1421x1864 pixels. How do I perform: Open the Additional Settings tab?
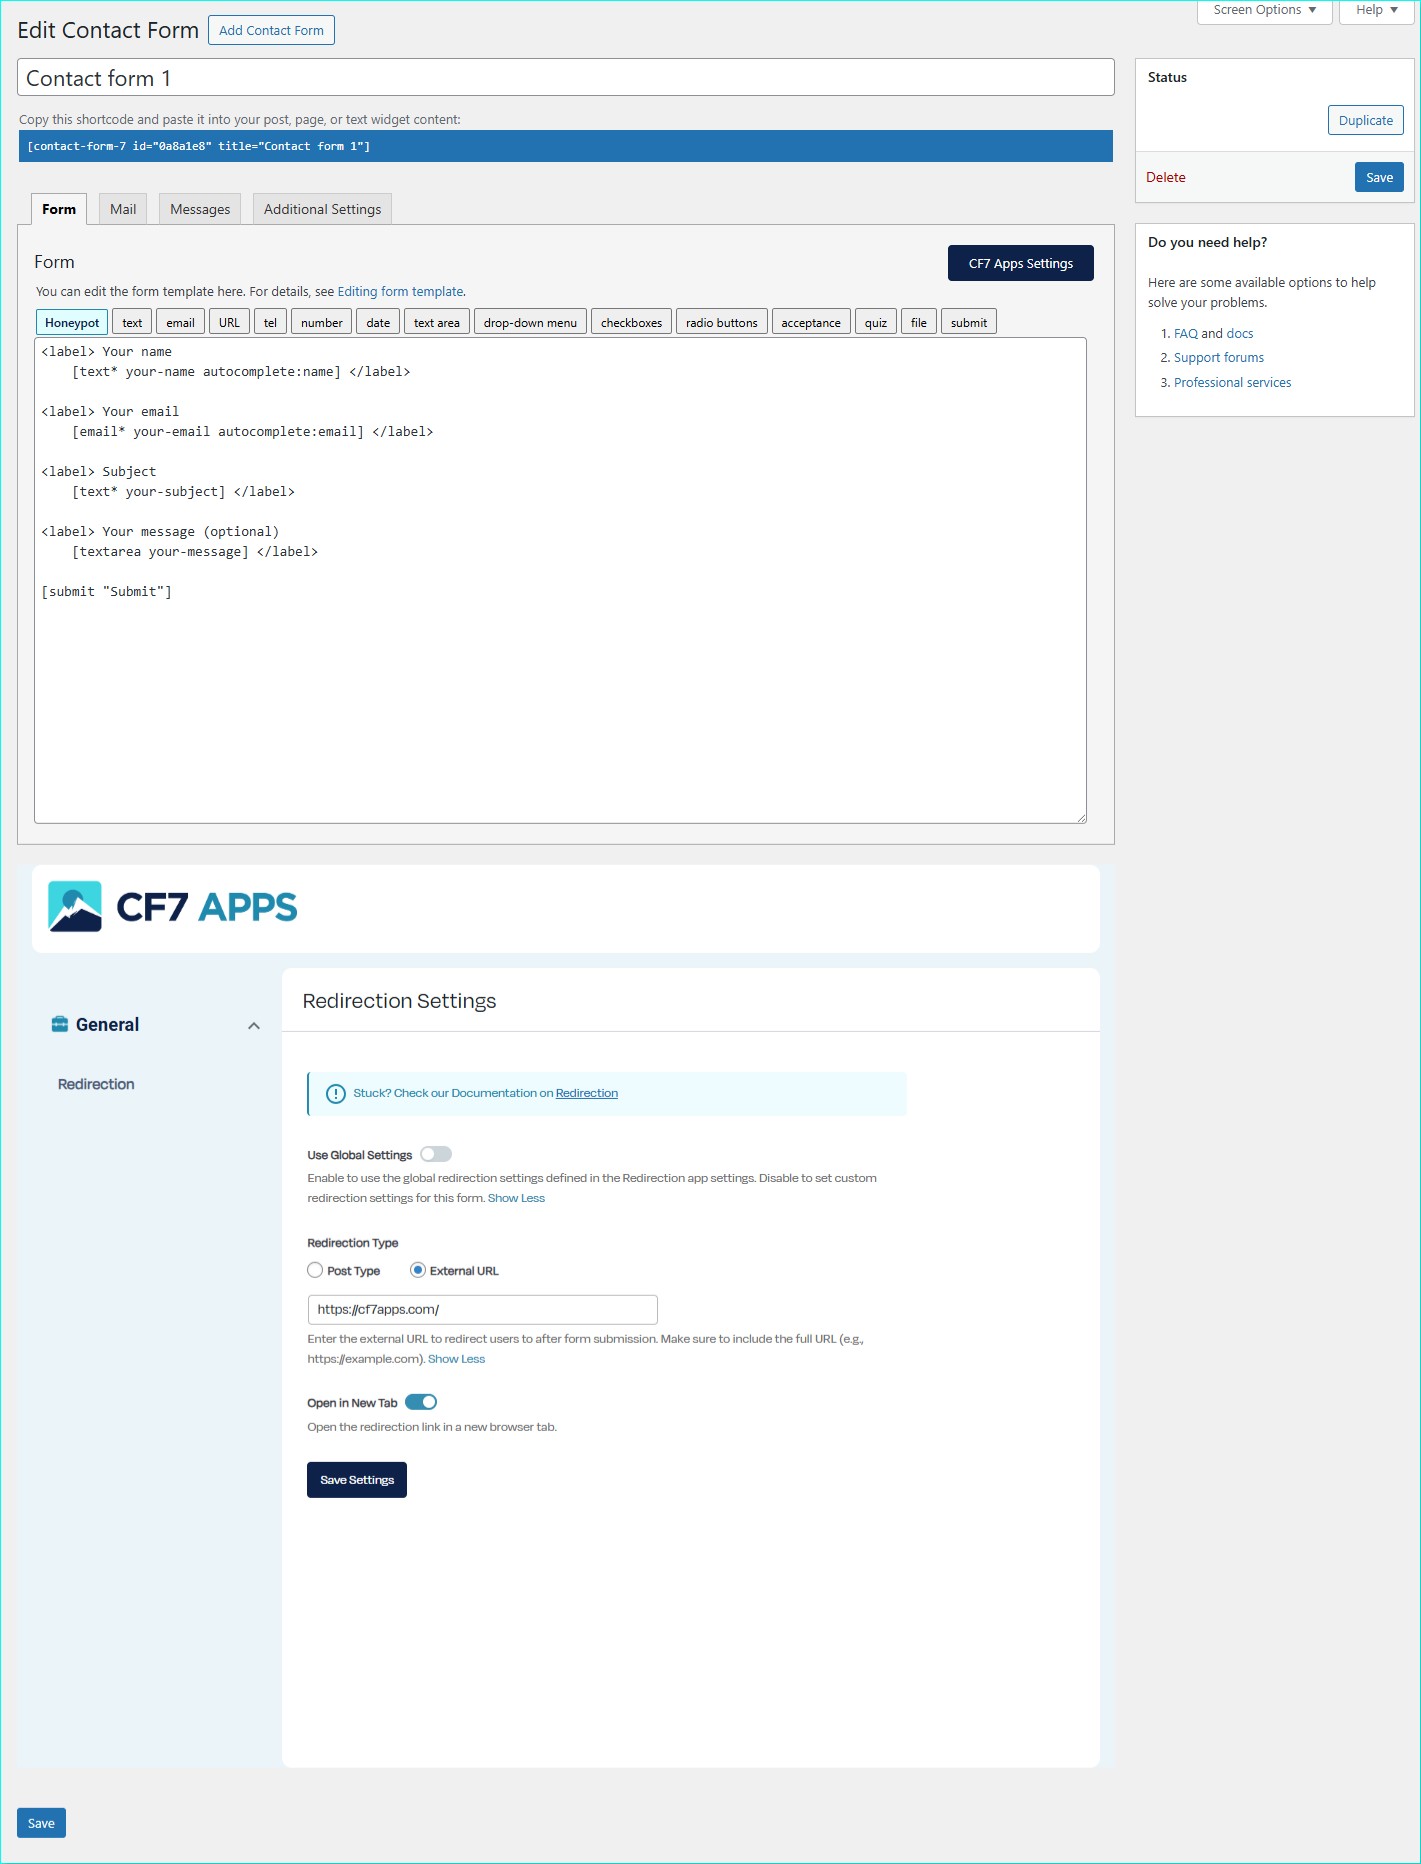[322, 209]
